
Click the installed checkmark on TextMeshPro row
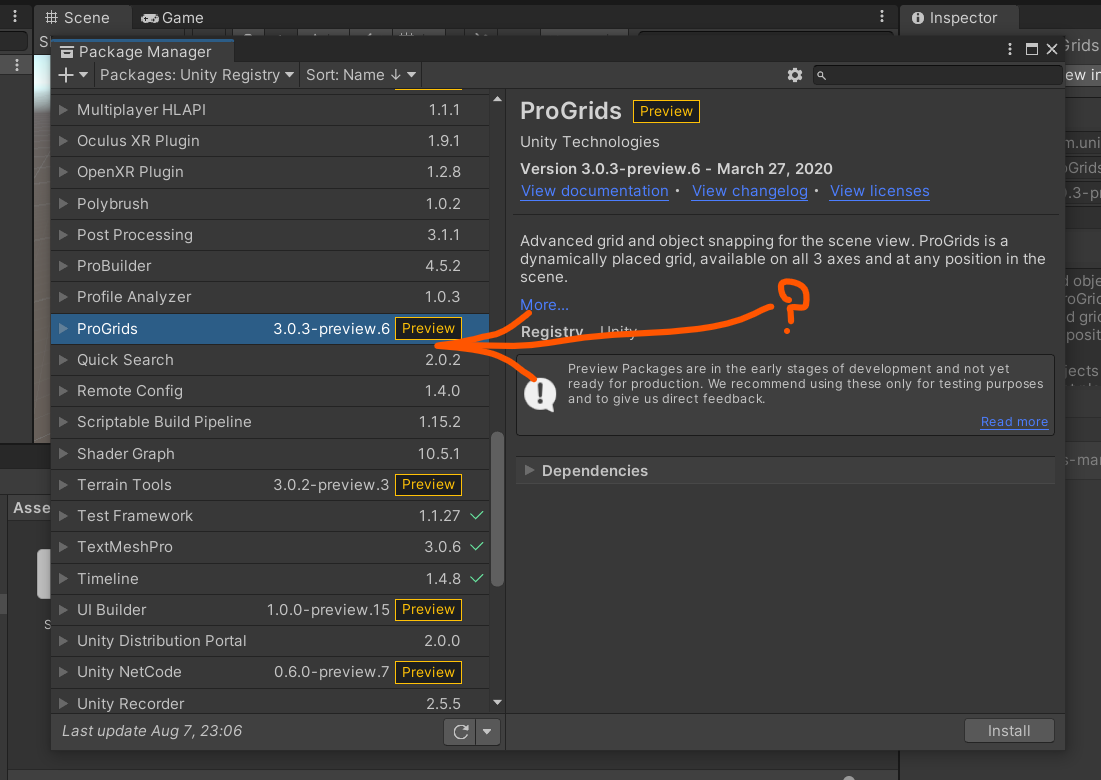point(477,547)
